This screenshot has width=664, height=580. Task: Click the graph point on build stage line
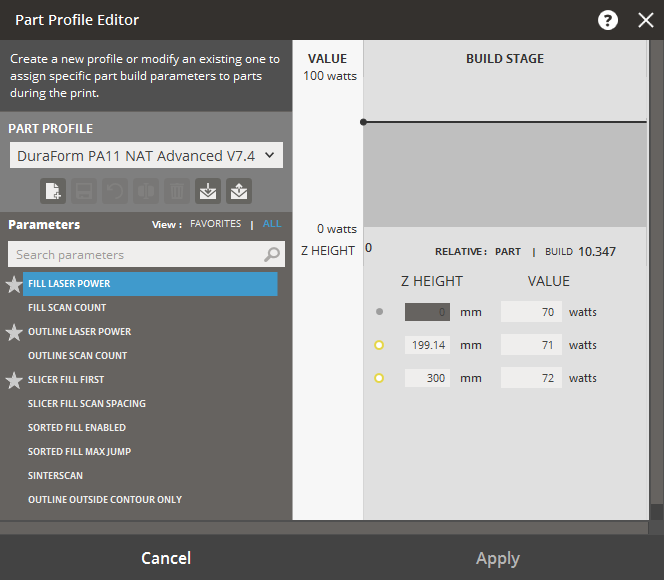click(363, 122)
